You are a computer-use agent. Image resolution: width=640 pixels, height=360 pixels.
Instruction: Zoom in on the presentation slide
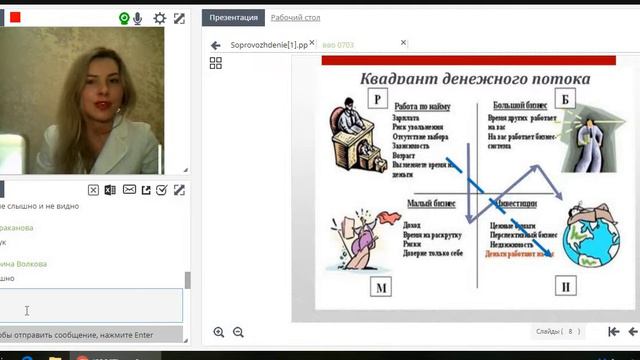(x=219, y=332)
